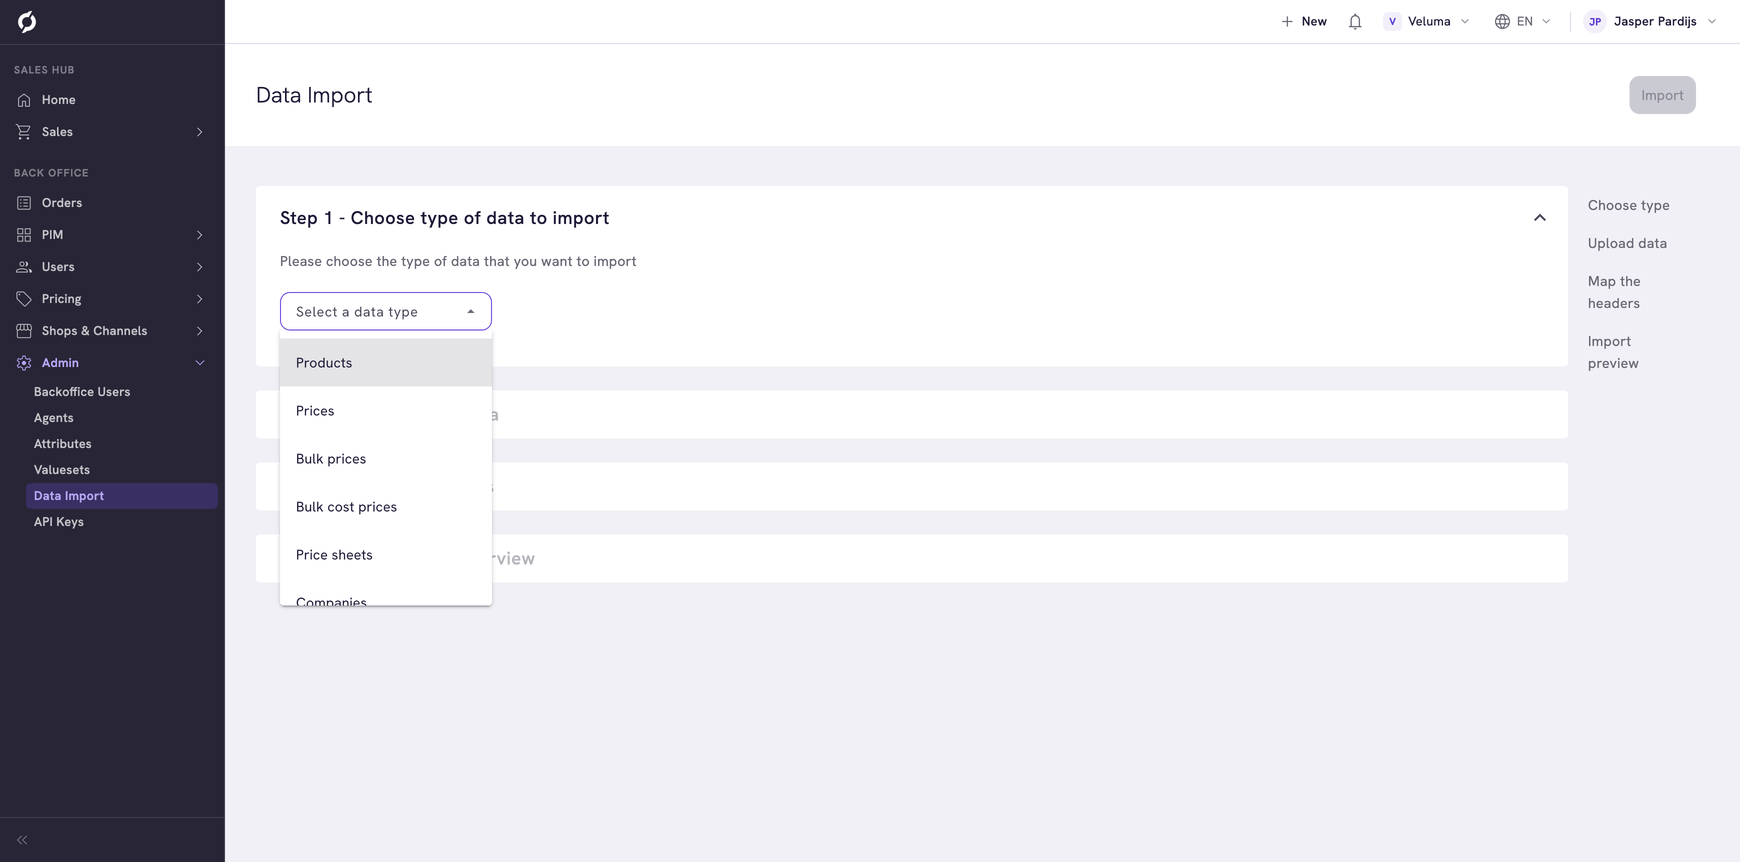The image size is (1740, 862).
Task: Choose Bulk cost prices option
Action: [386, 507]
